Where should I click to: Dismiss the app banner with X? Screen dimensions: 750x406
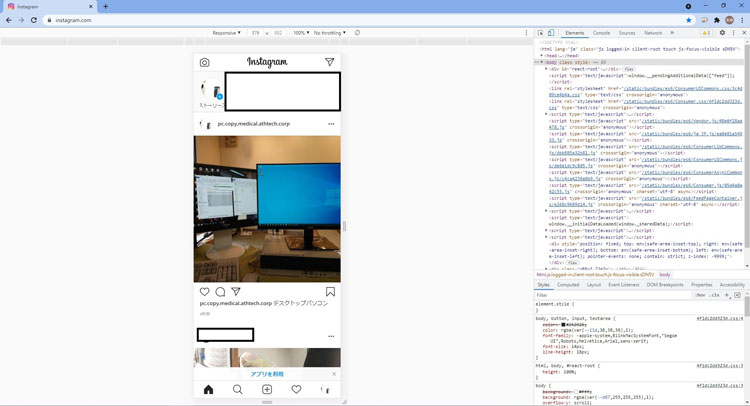pos(334,374)
